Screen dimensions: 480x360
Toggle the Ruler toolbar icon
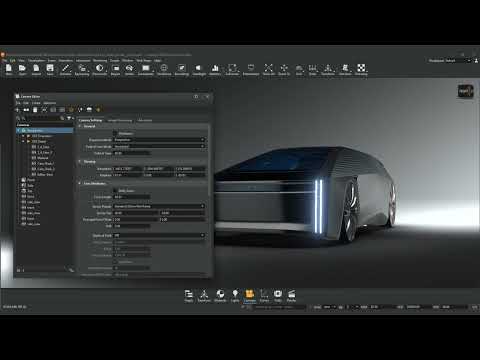pos(312,69)
